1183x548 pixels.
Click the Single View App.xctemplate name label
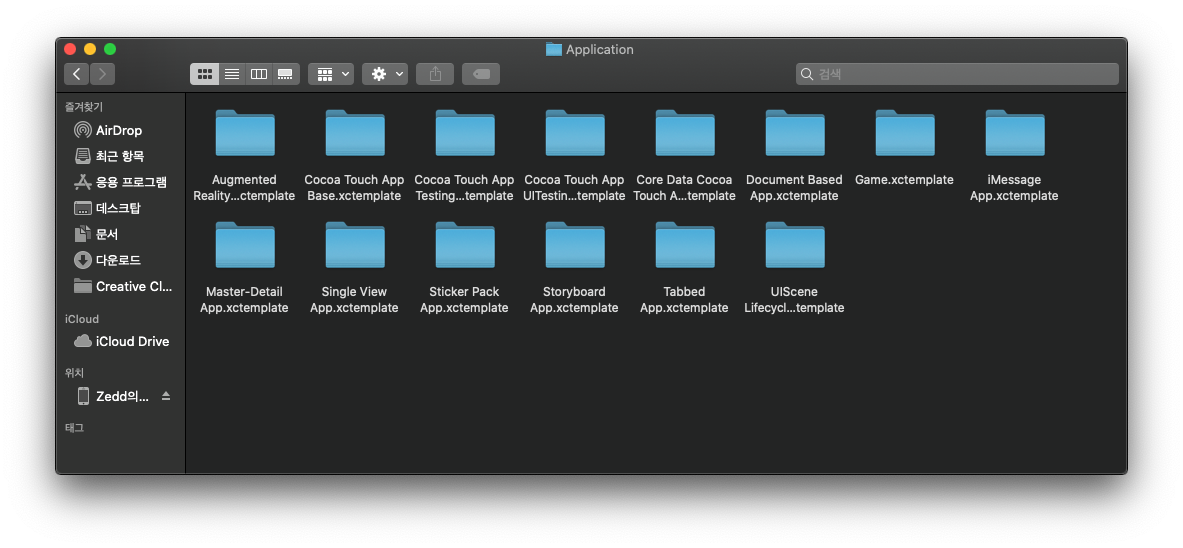pos(355,300)
